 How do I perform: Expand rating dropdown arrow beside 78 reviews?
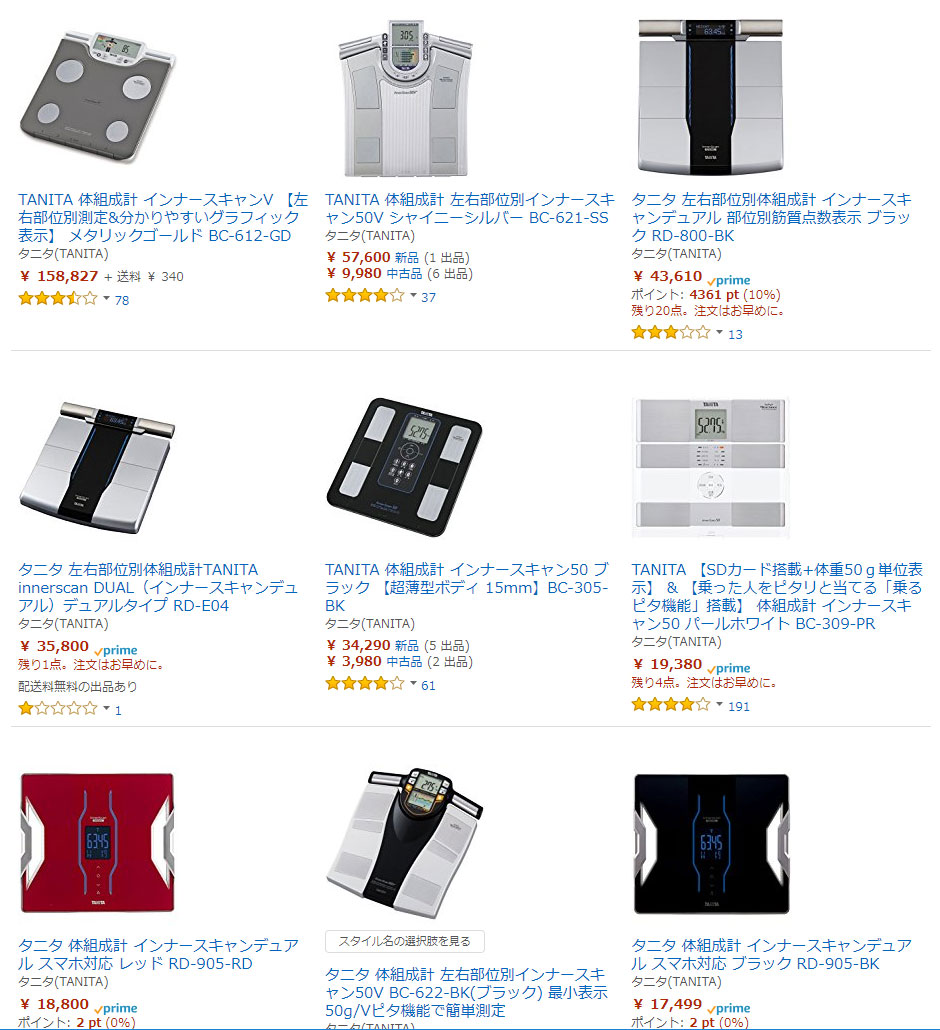pos(106,299)
